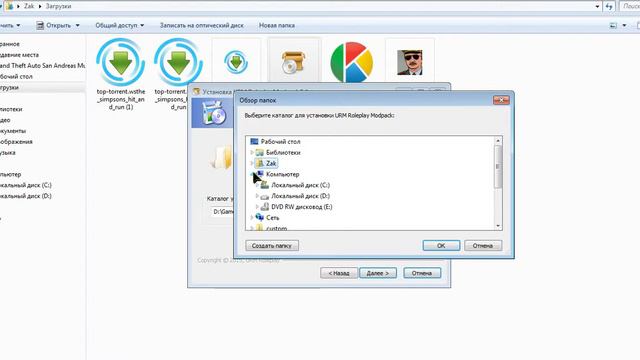
Task: Click the Открыть toolbar icon in Explorer
Action: 40,25
